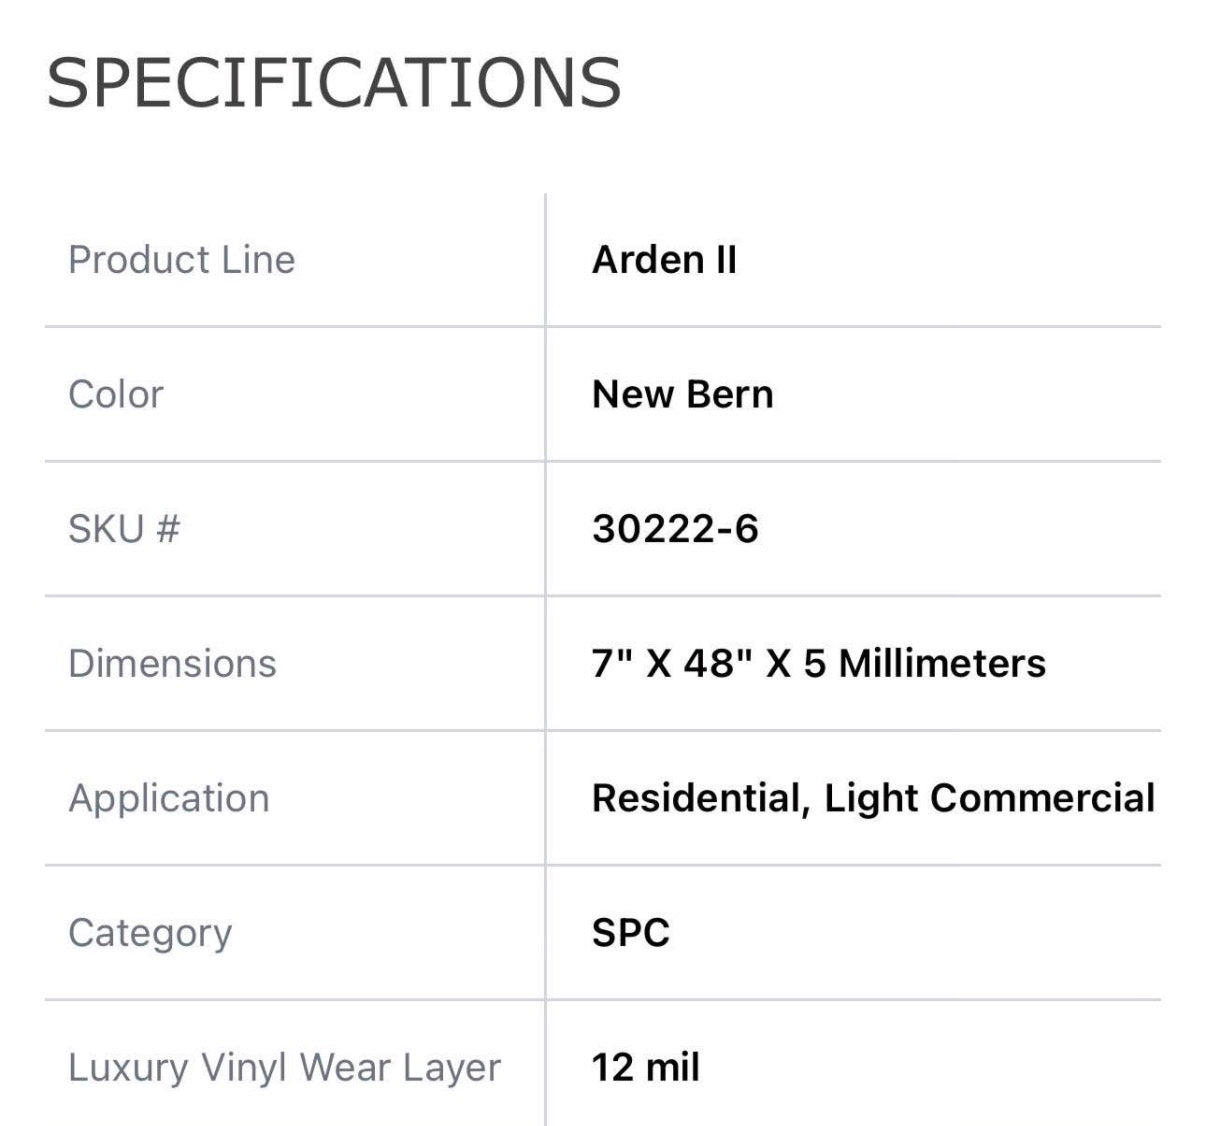The image size is (1206, 1126).
Task: Click the Arden II product line value
Action: click(x=664, y=260)
